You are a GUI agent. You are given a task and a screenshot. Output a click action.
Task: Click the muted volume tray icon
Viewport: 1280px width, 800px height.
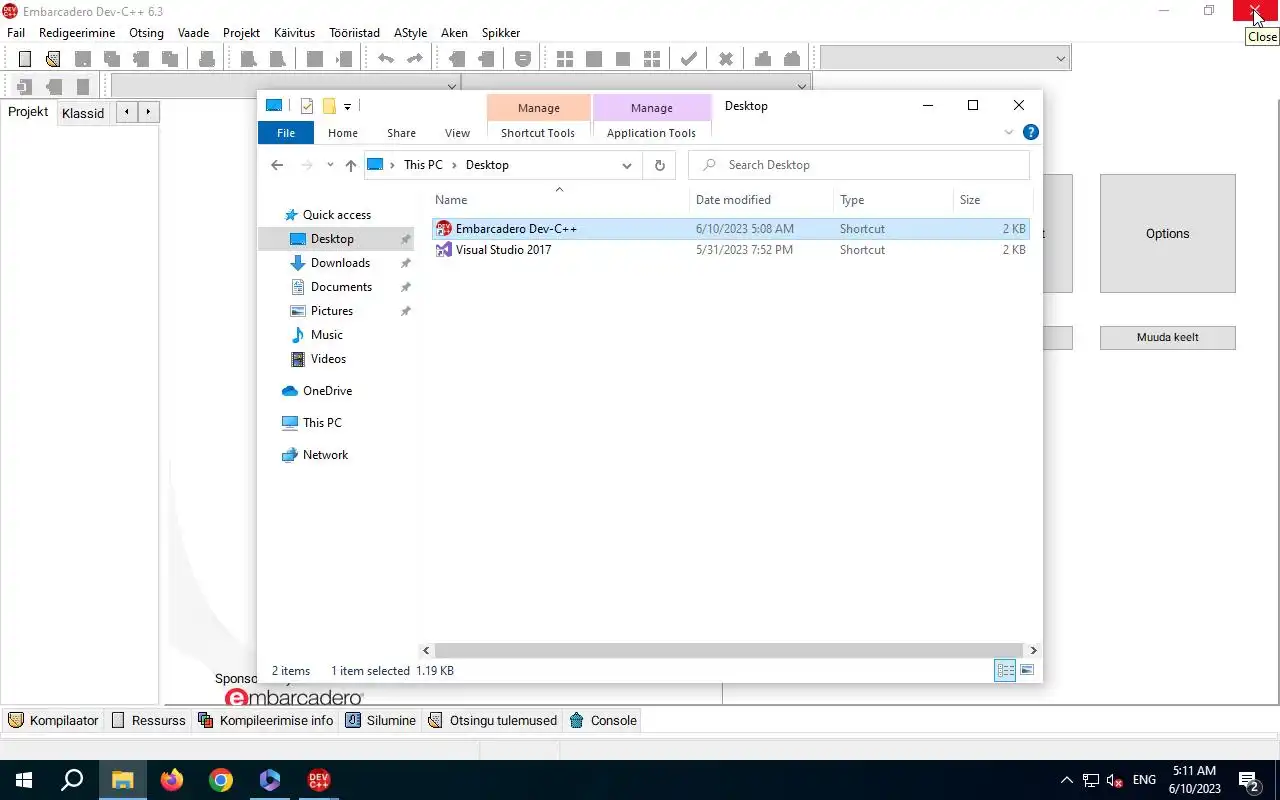point(1115,780)
